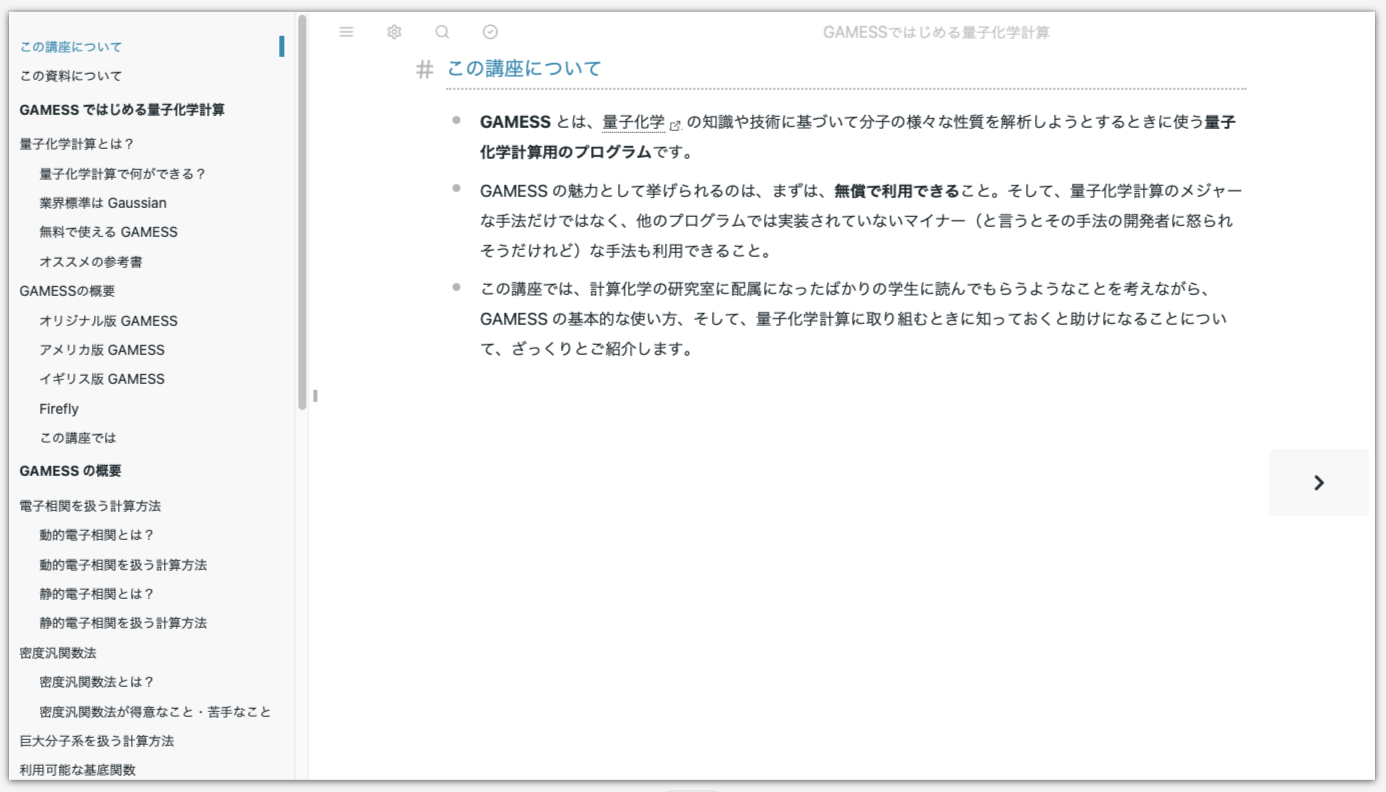
Task: Open 密度汎関数法が得意なこと・苦手なこと section
Action: pyautogui.click(x=155, y=712)
